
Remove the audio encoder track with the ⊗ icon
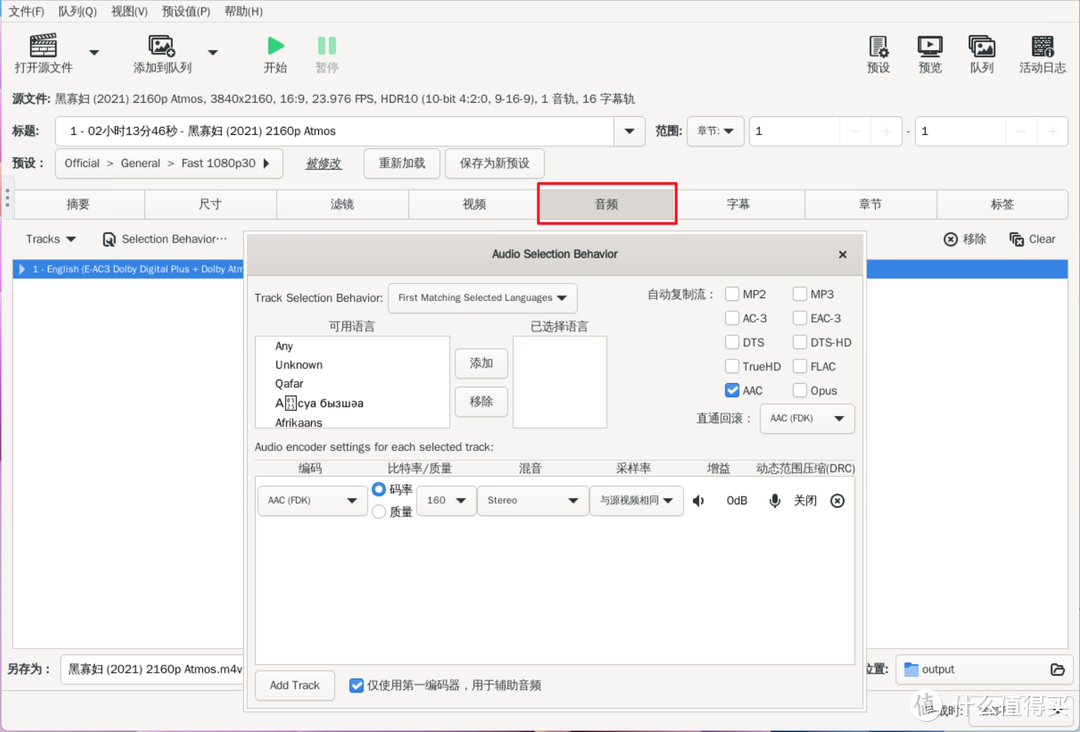837,500
